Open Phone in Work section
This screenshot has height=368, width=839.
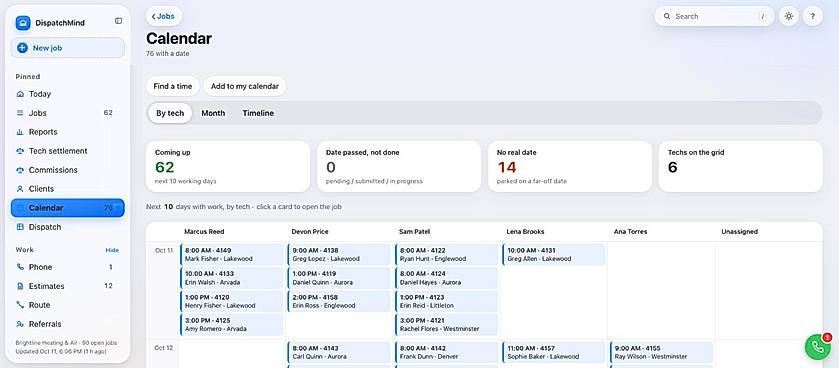(67, 267)
